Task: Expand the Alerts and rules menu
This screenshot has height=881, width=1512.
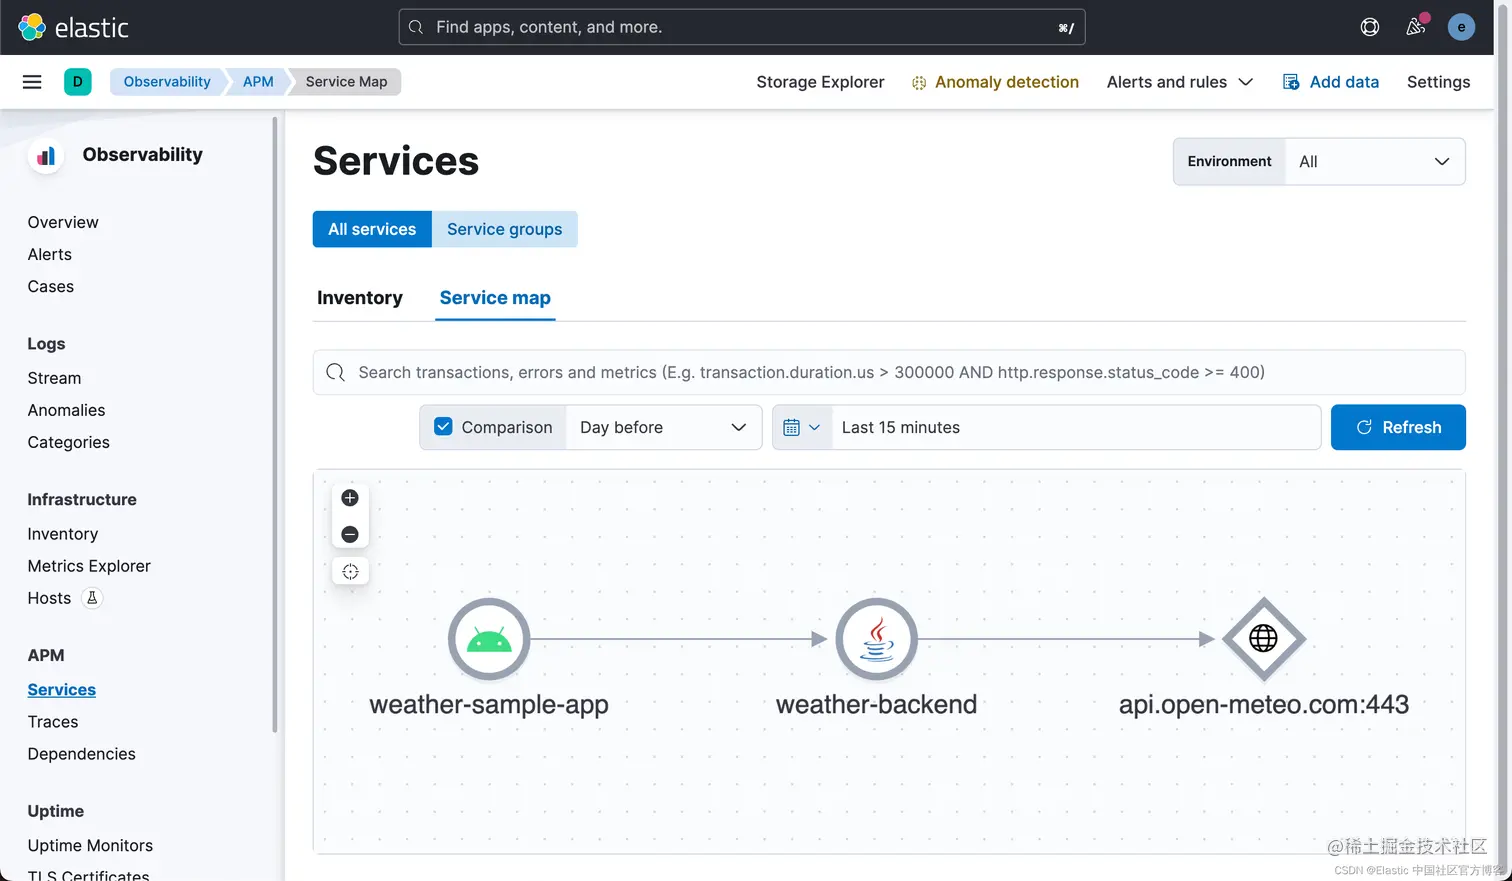Action: click(1180, 82)
